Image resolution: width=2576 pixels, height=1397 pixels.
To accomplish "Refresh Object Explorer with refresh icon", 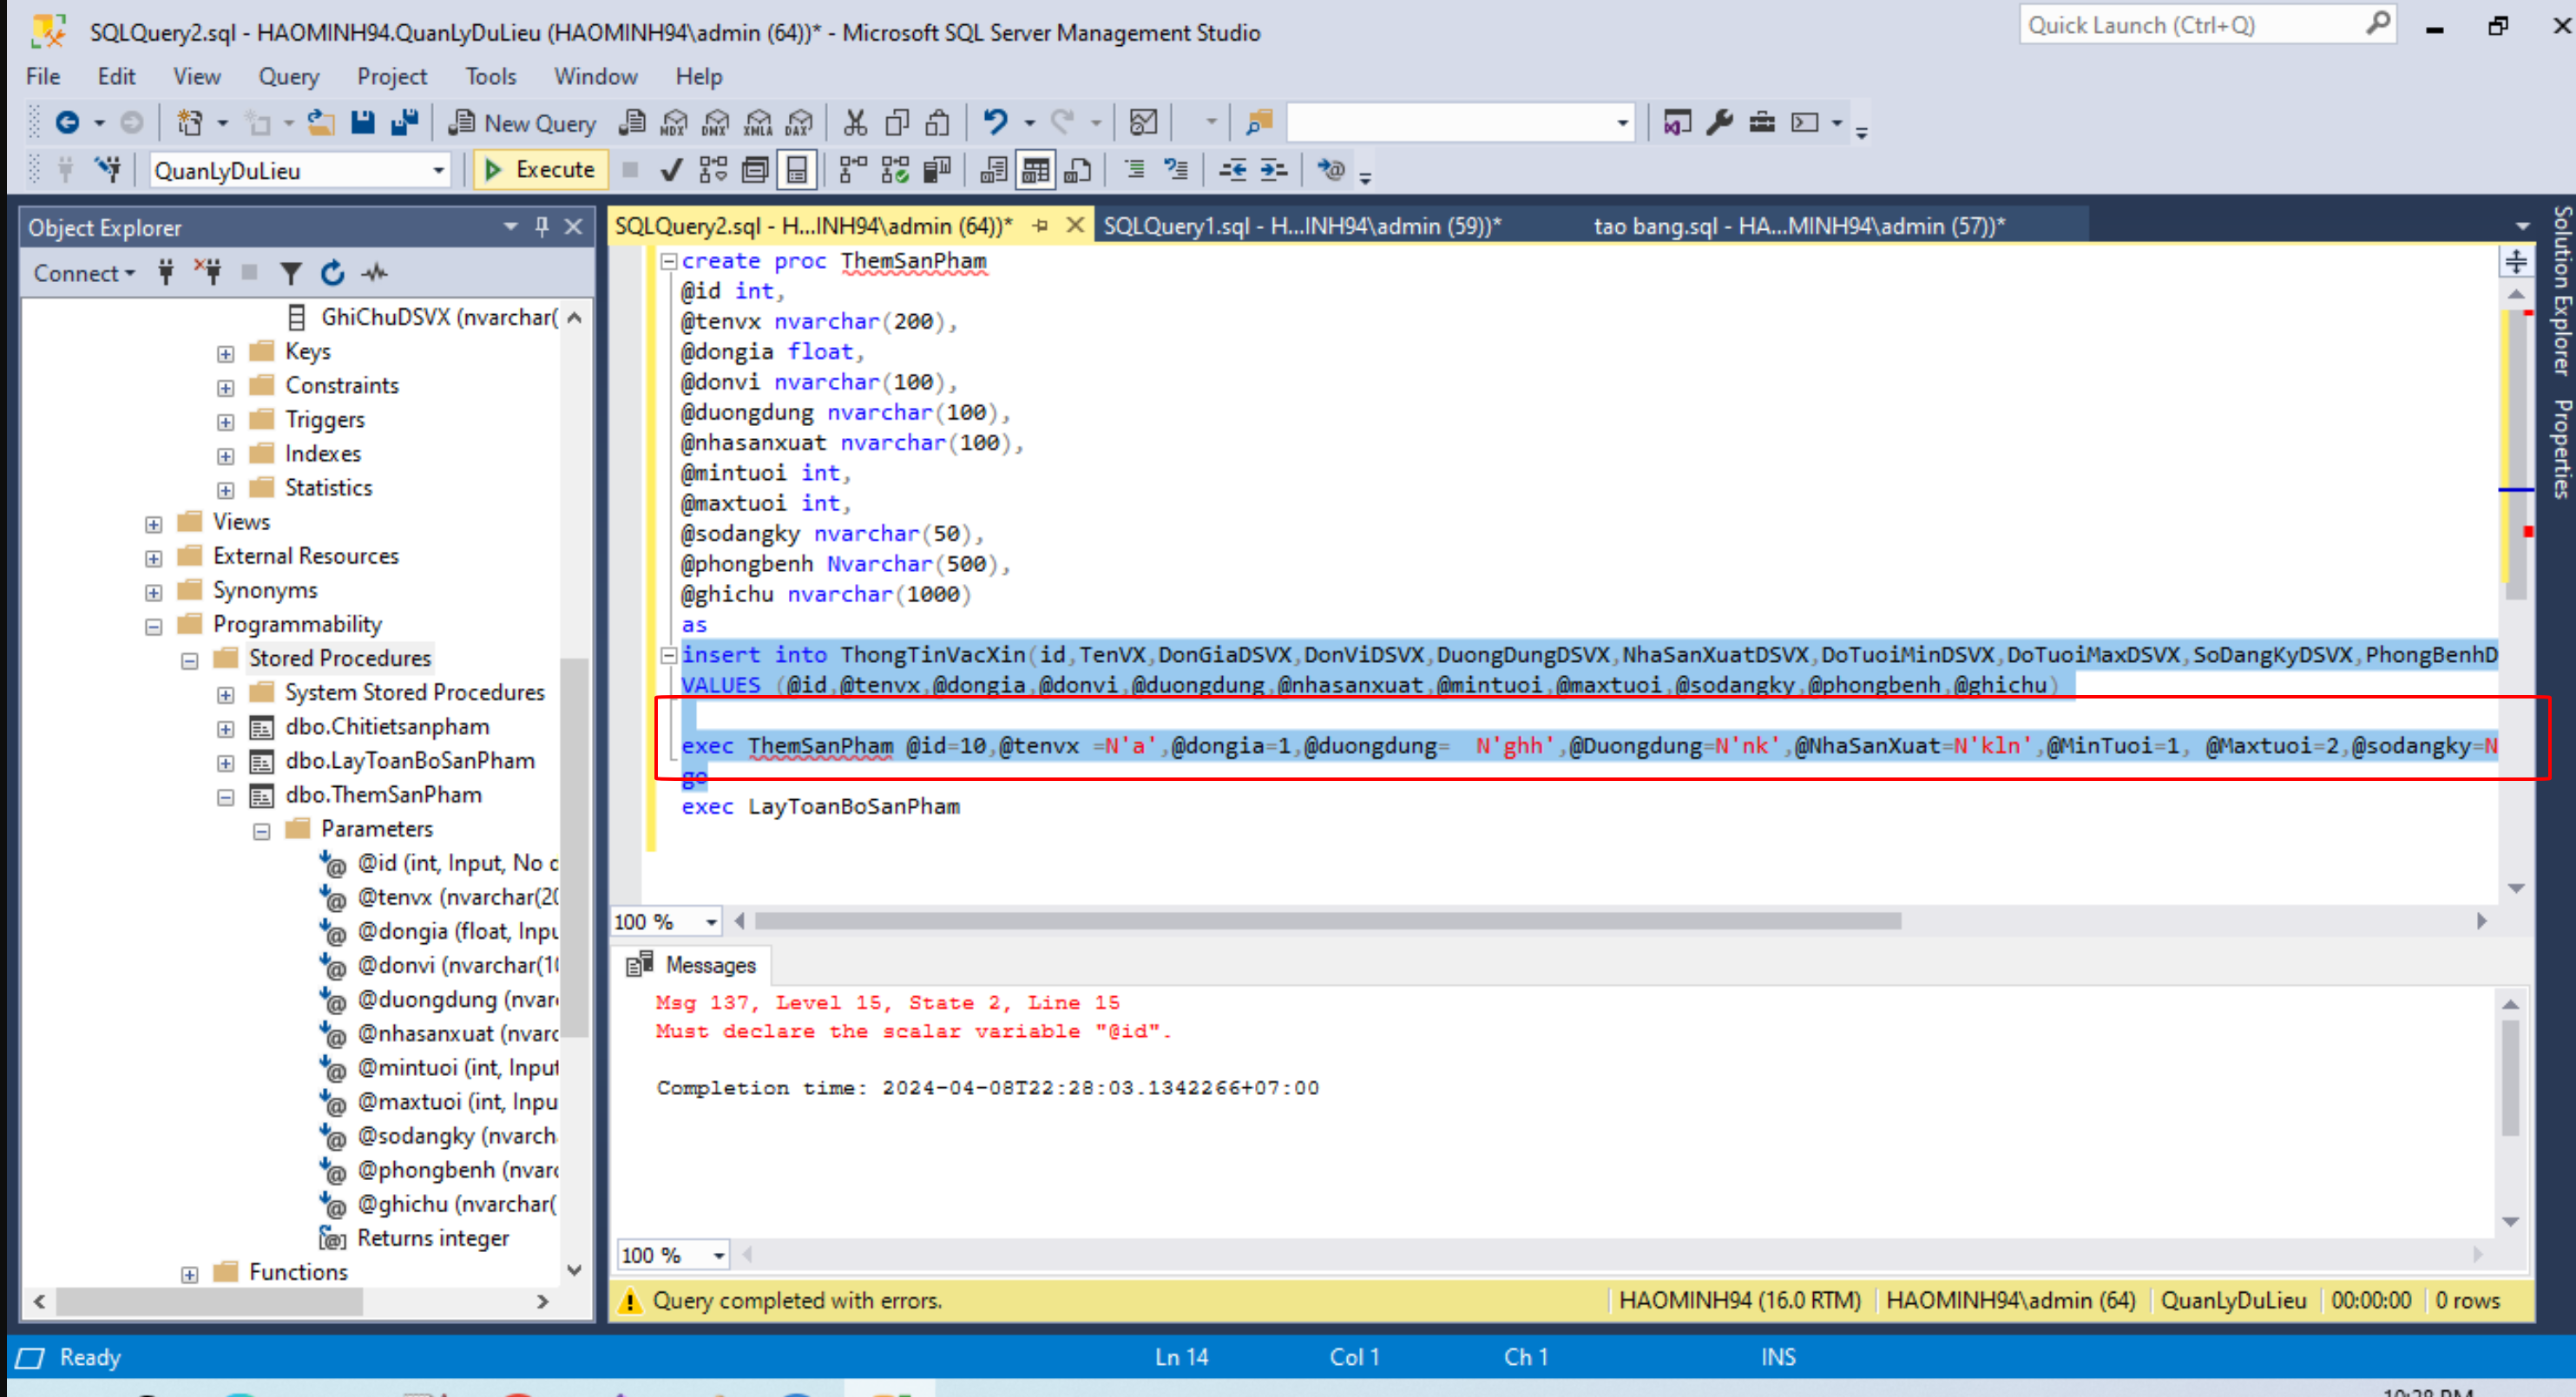I will click(x=333, y=273).
